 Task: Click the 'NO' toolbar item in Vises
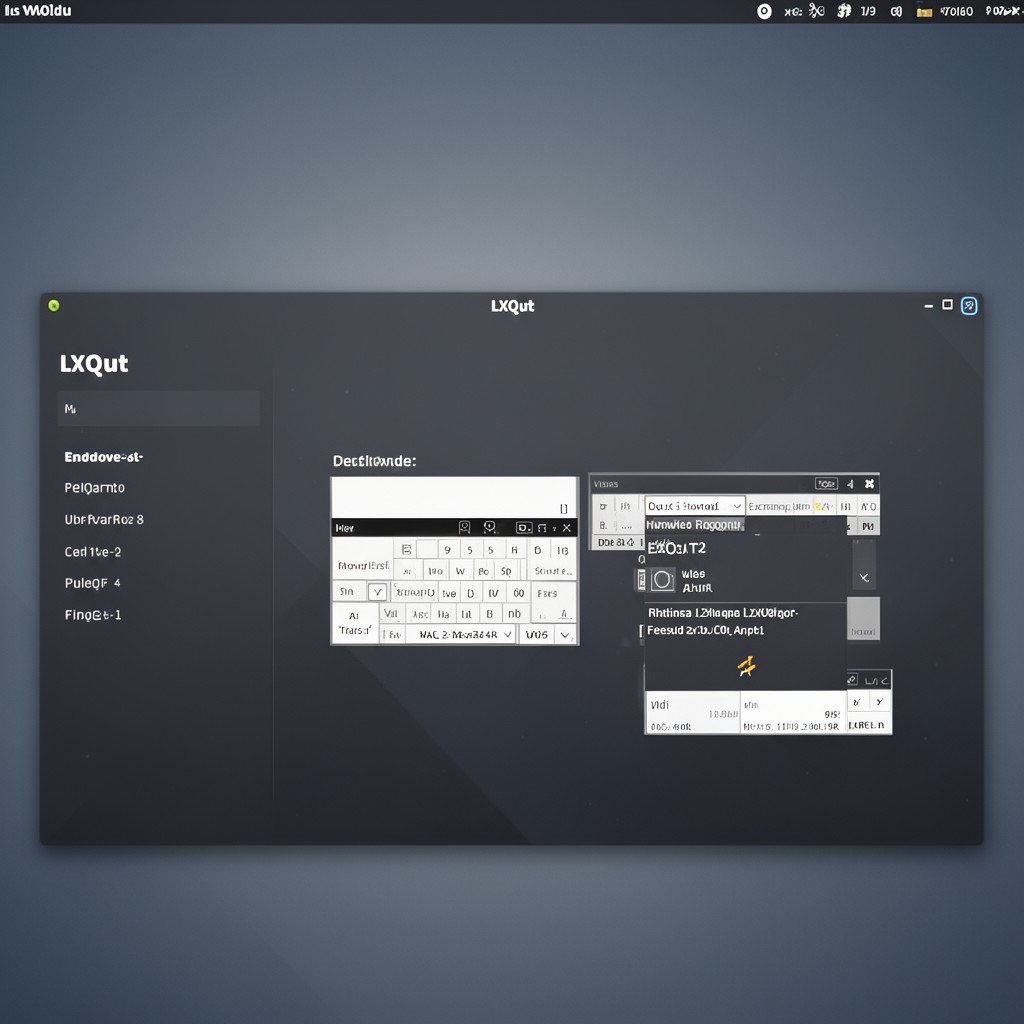tap(868, 507)
